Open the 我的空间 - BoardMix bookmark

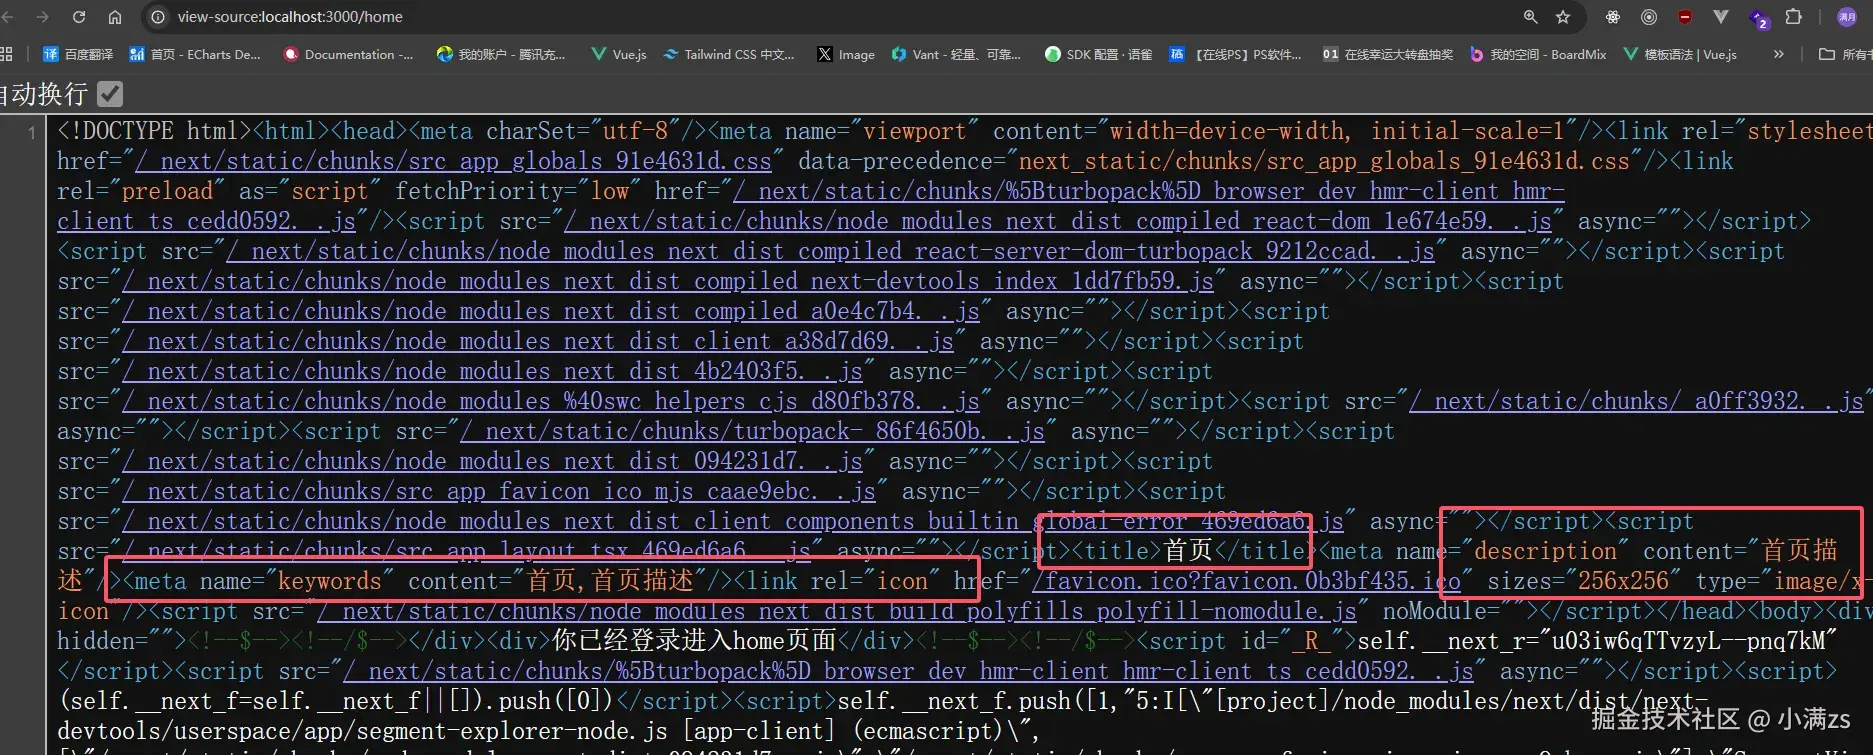pyautogui.click(x=1538, y=54)
